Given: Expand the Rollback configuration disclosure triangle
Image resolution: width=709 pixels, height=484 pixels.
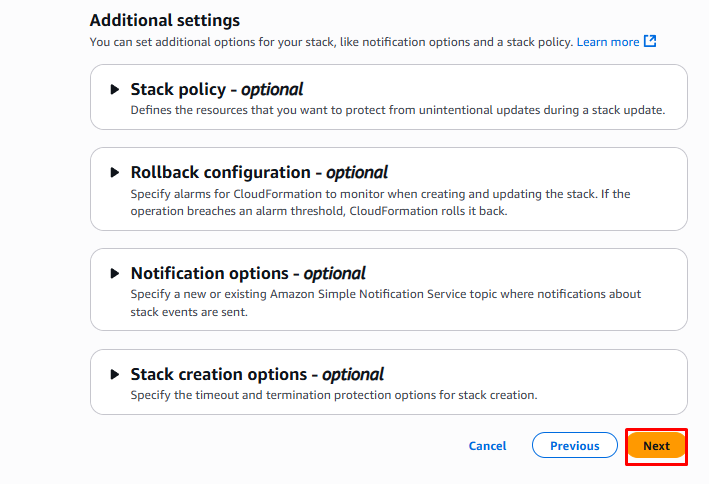Looking at the screenshot, I should coord(115,173).
